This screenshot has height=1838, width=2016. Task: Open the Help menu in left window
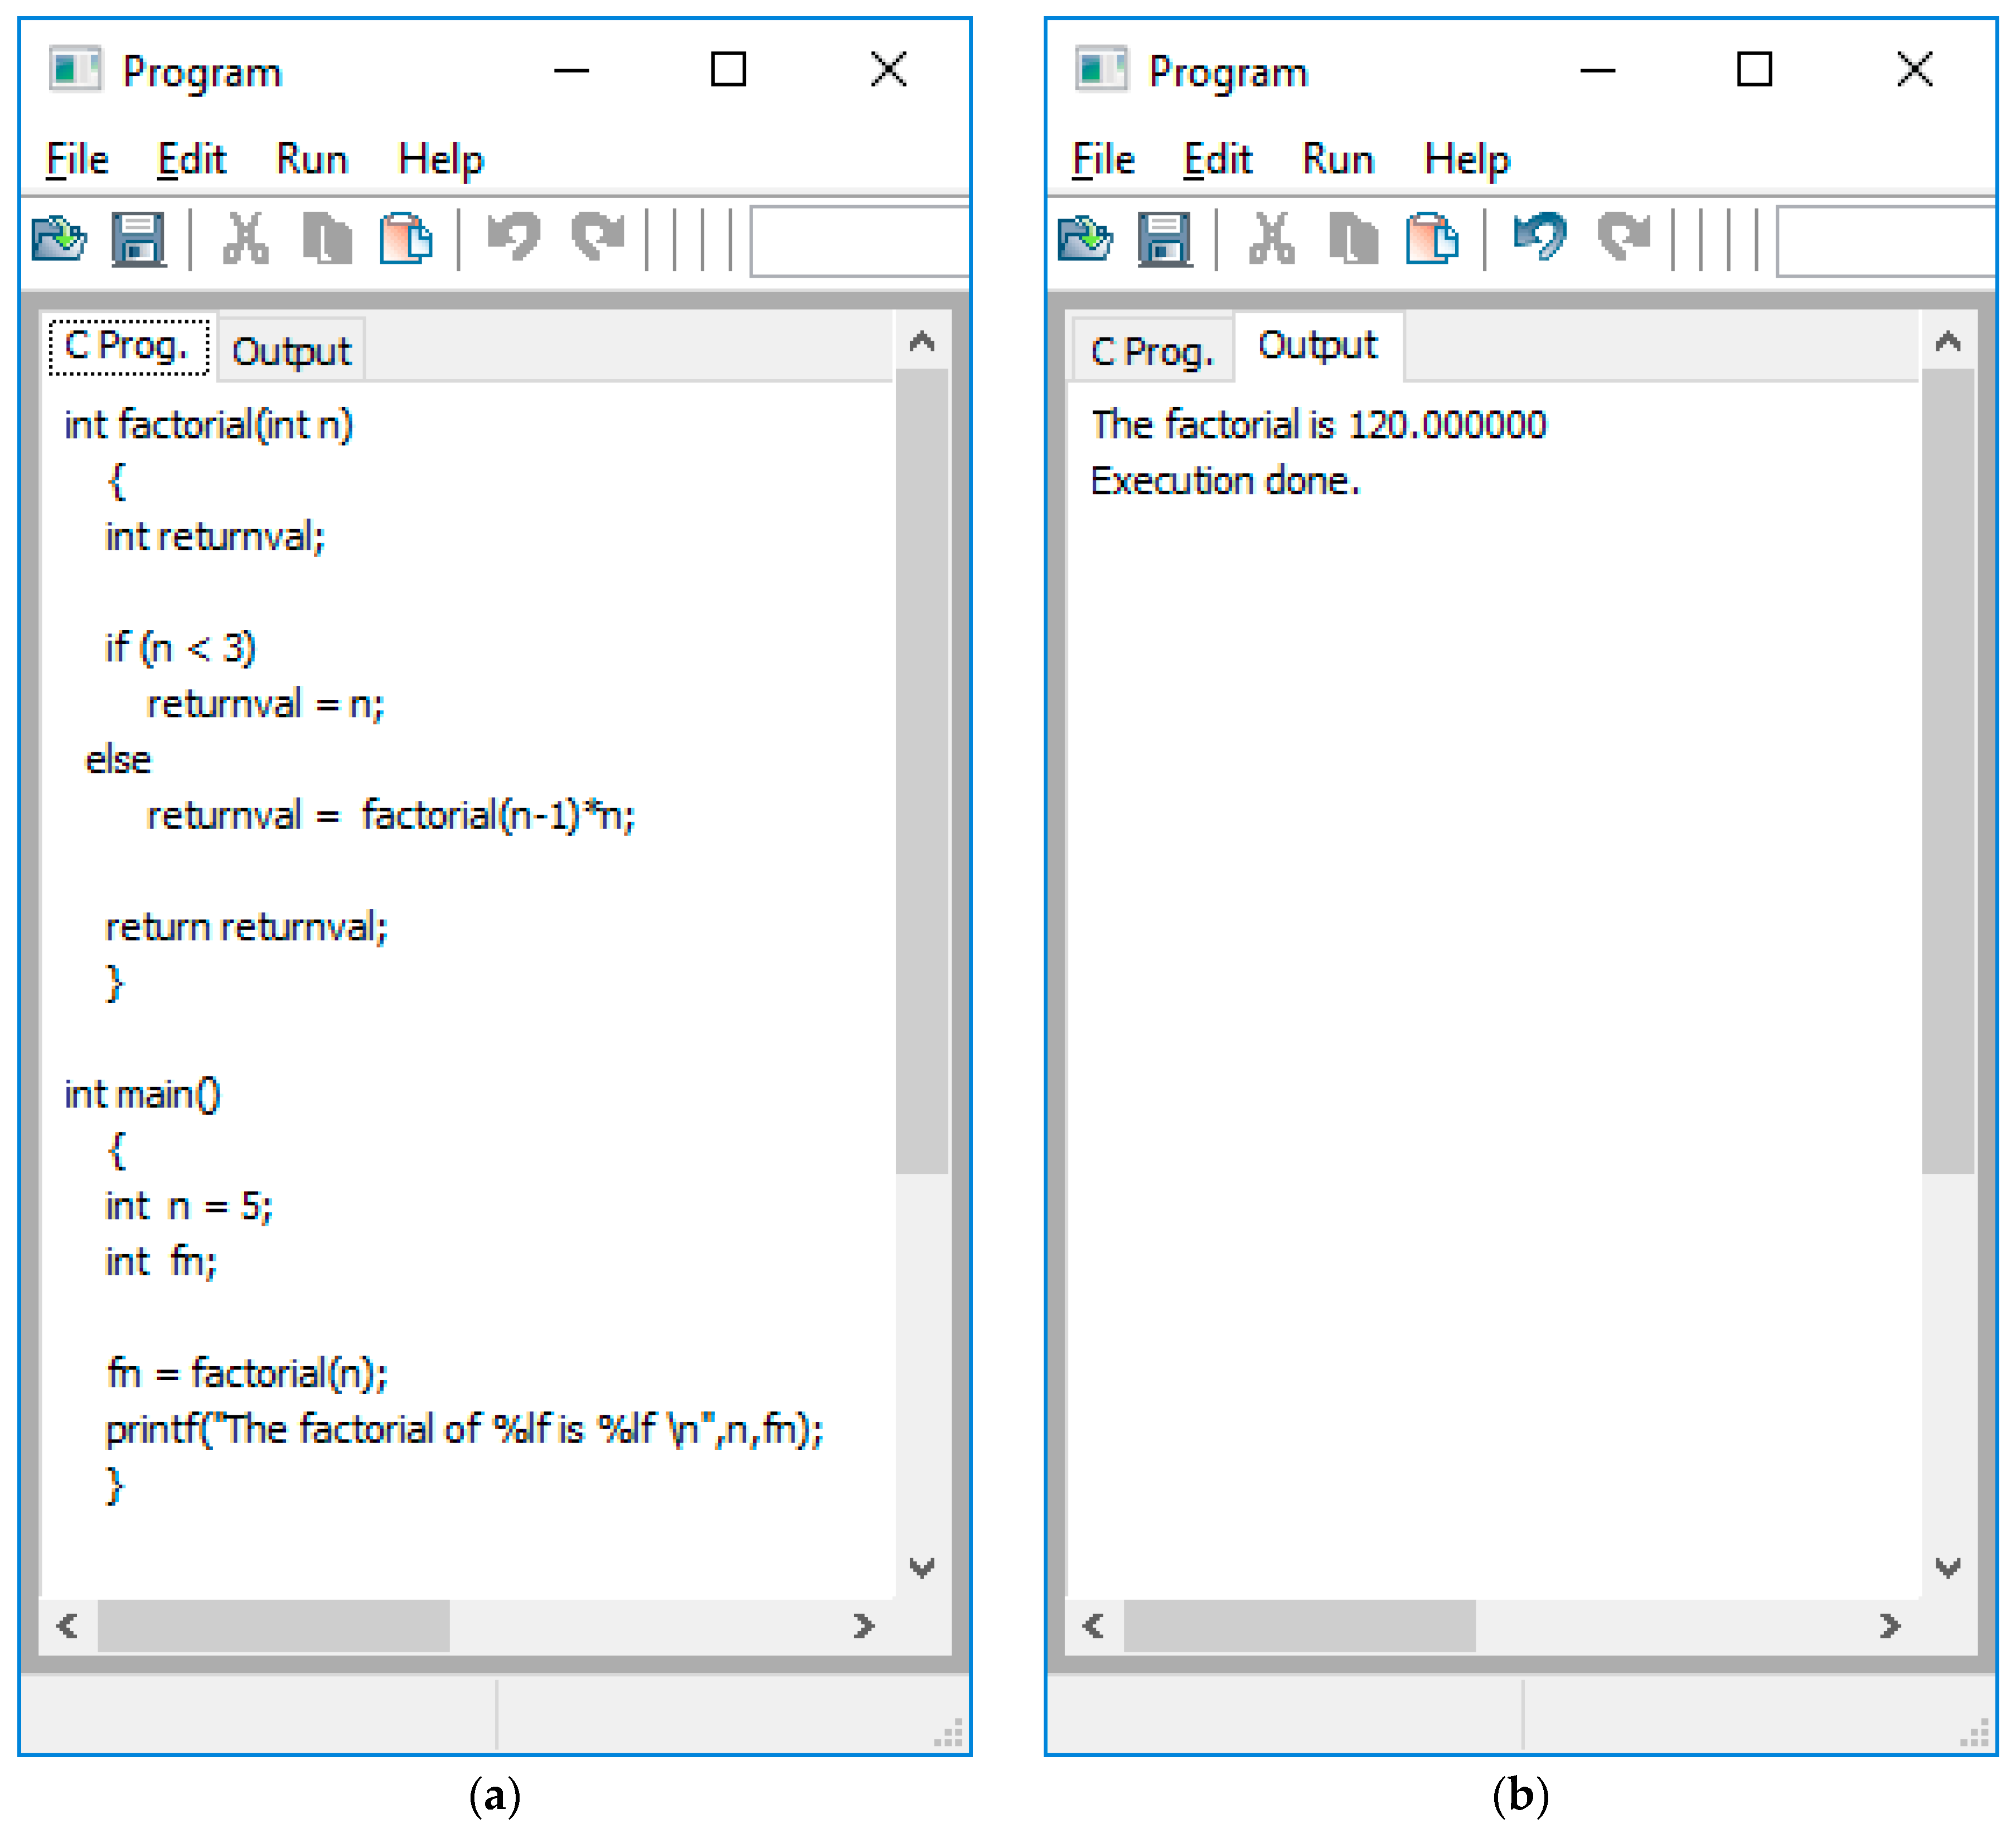click(x=441, y=160)
